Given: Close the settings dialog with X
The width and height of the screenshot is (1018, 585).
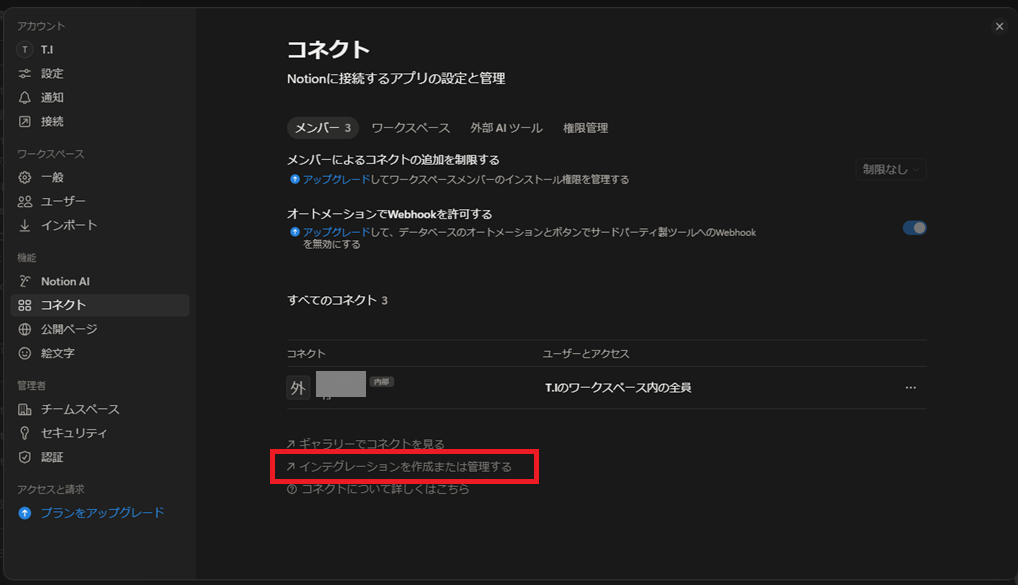Looking at the screenshot, I should point(998,27).
